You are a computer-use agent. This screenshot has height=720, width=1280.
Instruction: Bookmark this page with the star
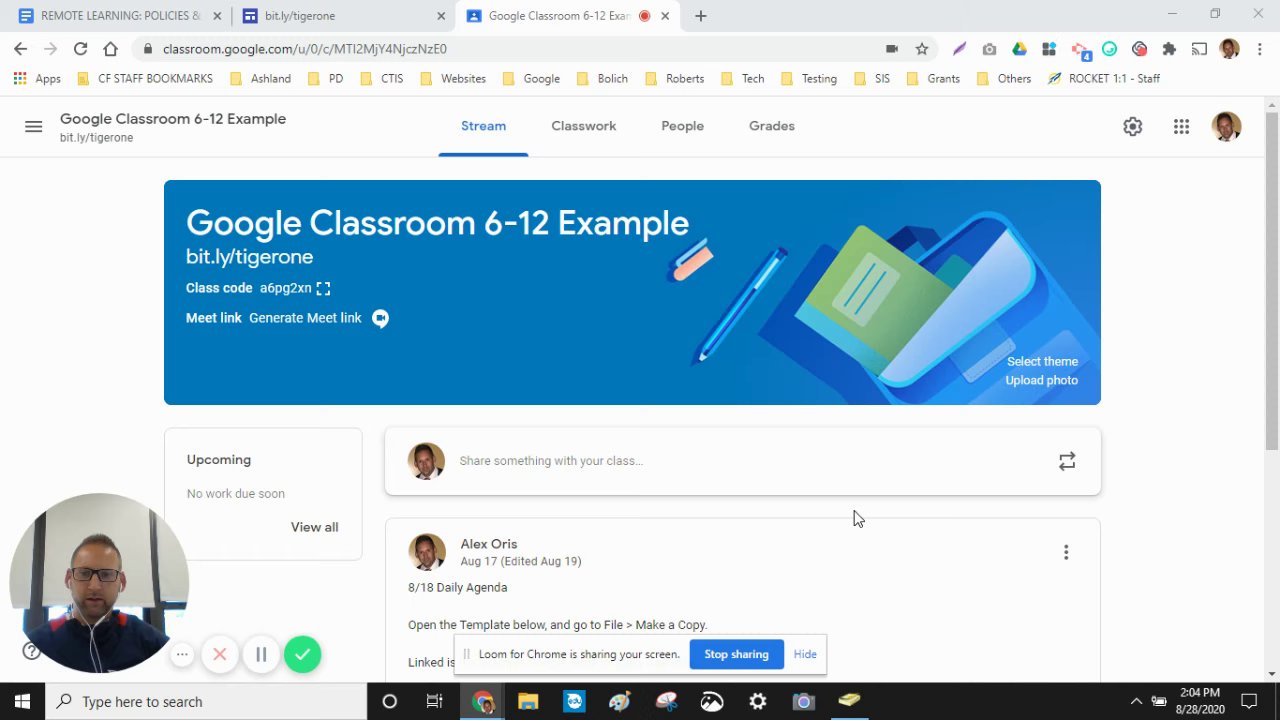click(x=922, y=49)
